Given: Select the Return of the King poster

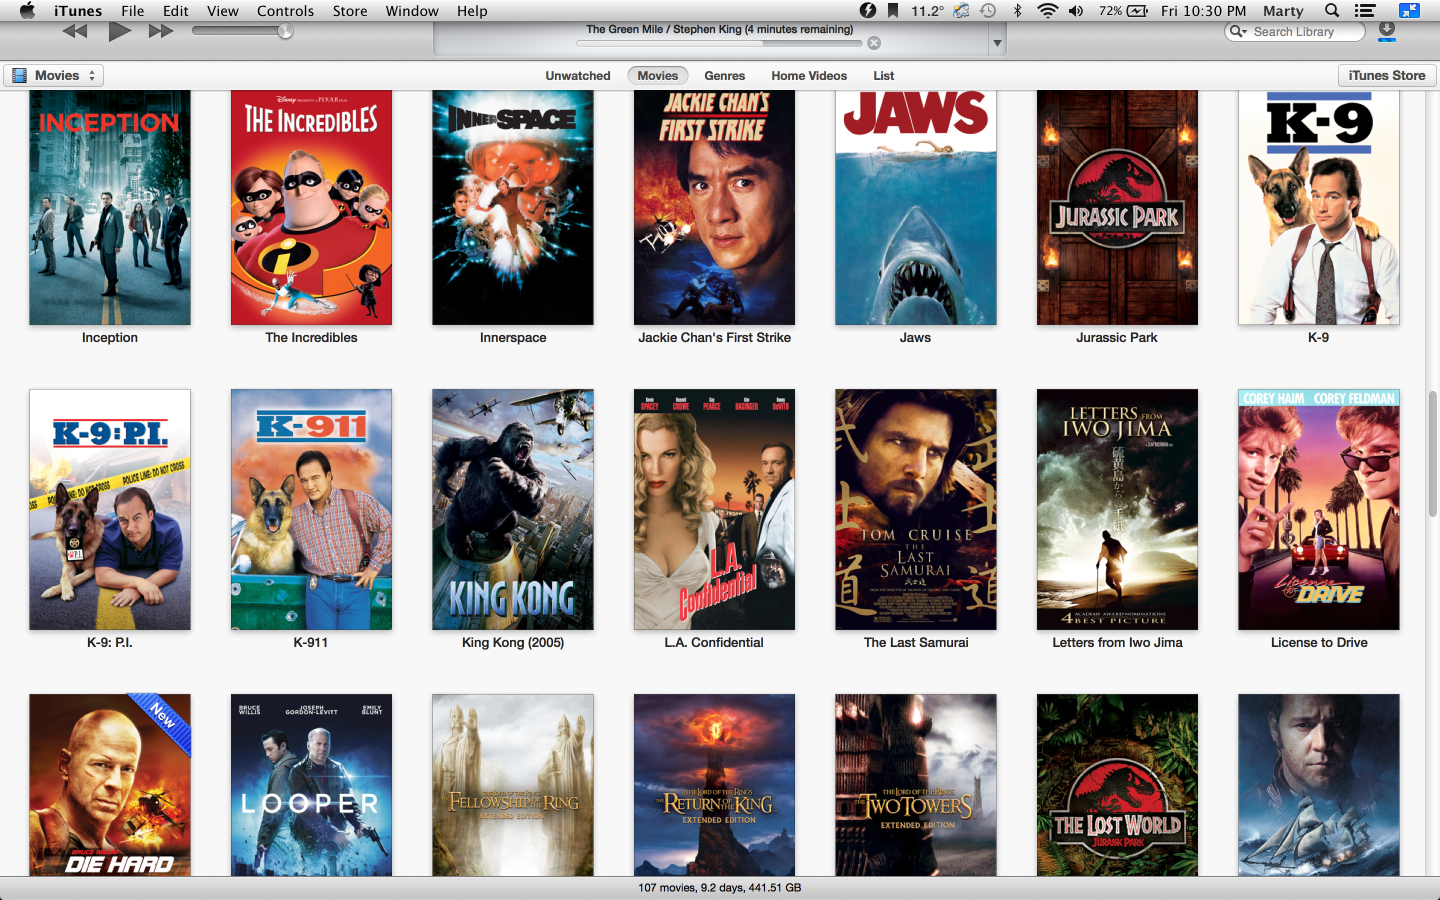Looking at the screenshot, I should (x=714, y=785).
